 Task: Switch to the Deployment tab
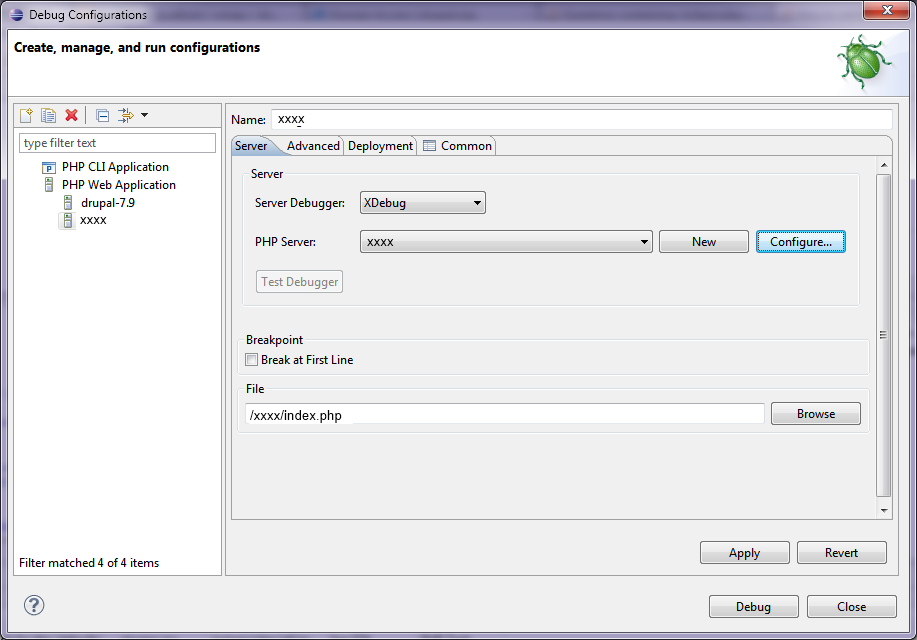(x=380, y=146)
